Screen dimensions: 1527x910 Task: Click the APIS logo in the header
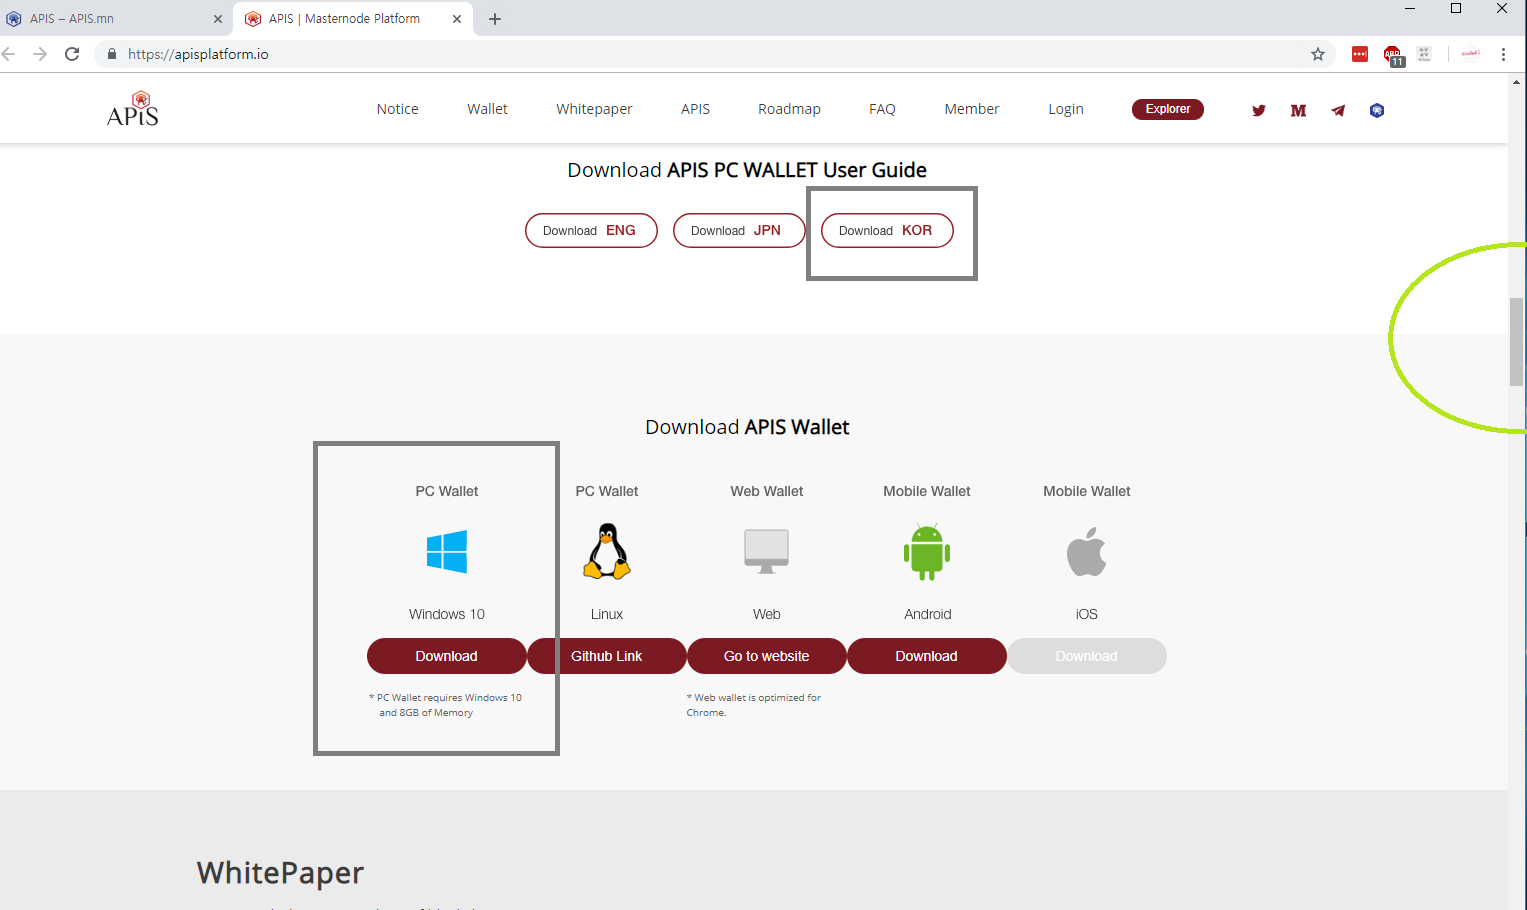click(x=133, y=108)
